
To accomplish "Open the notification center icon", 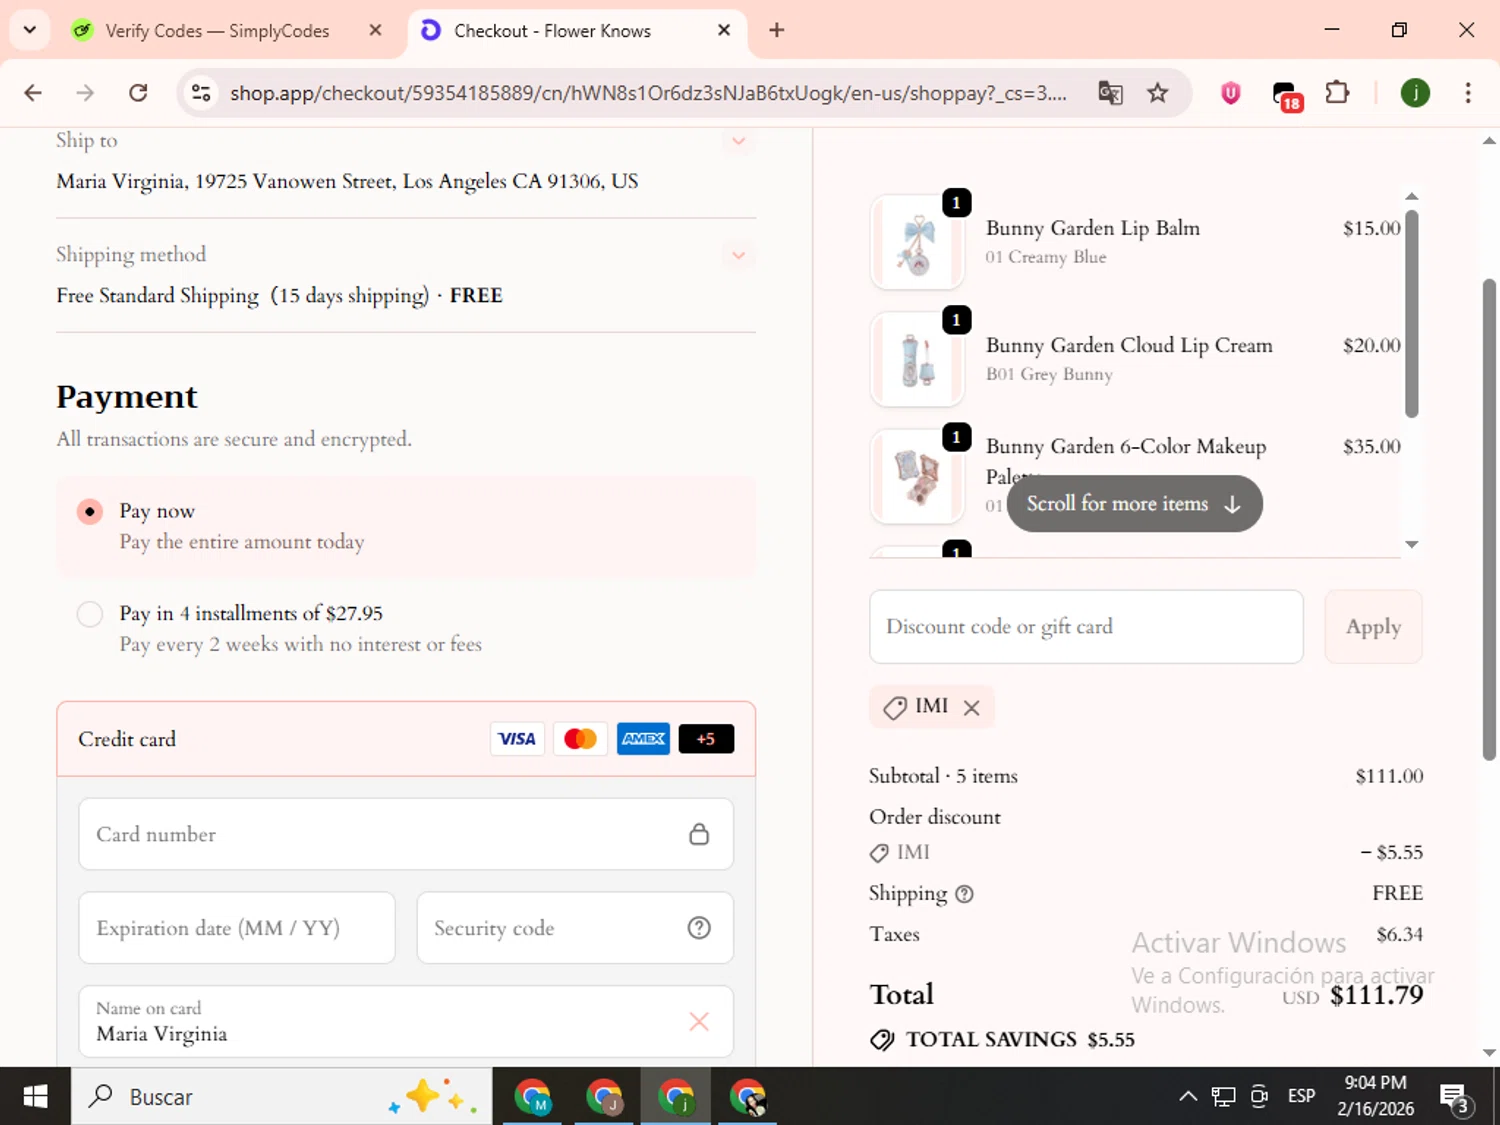I will point(1455,1098).
